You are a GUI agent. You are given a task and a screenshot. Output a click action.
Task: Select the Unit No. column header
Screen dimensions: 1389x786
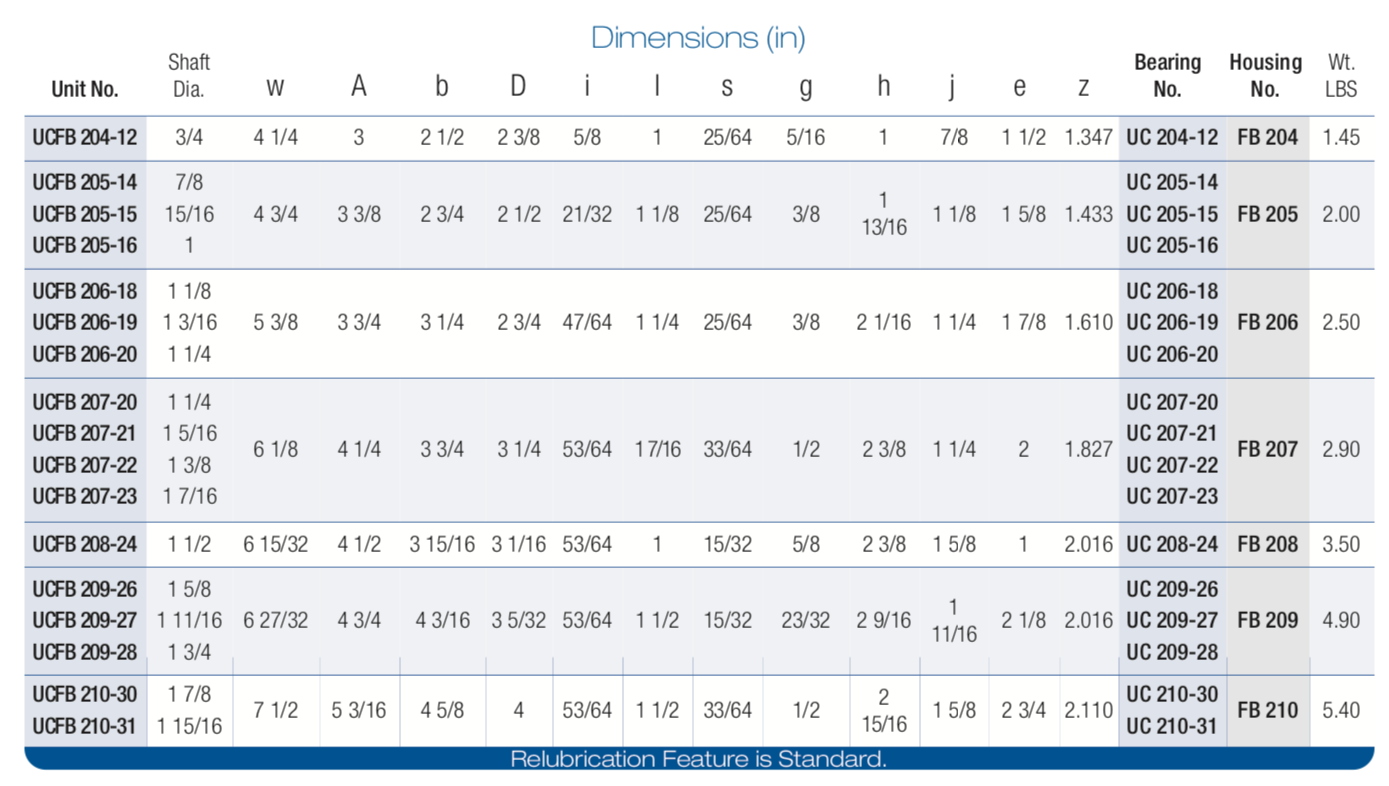click(85, 89)
